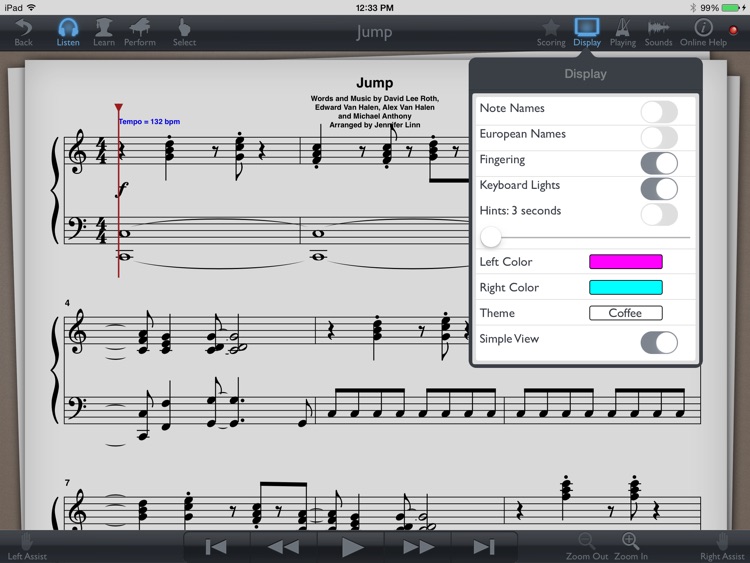Click the 'Left Color' label
This screenshot has width=750, height=563.
coord(506,262)
